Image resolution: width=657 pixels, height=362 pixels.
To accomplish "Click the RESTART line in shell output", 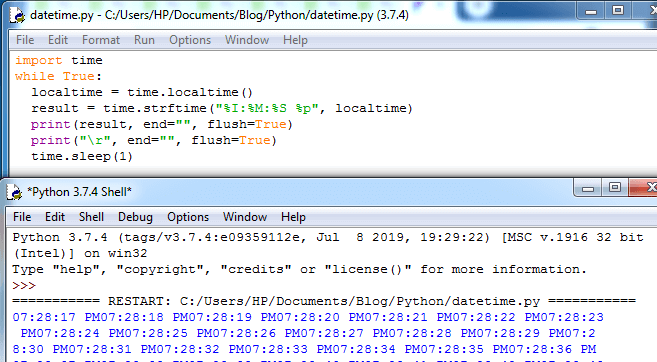I will [324, 301].
